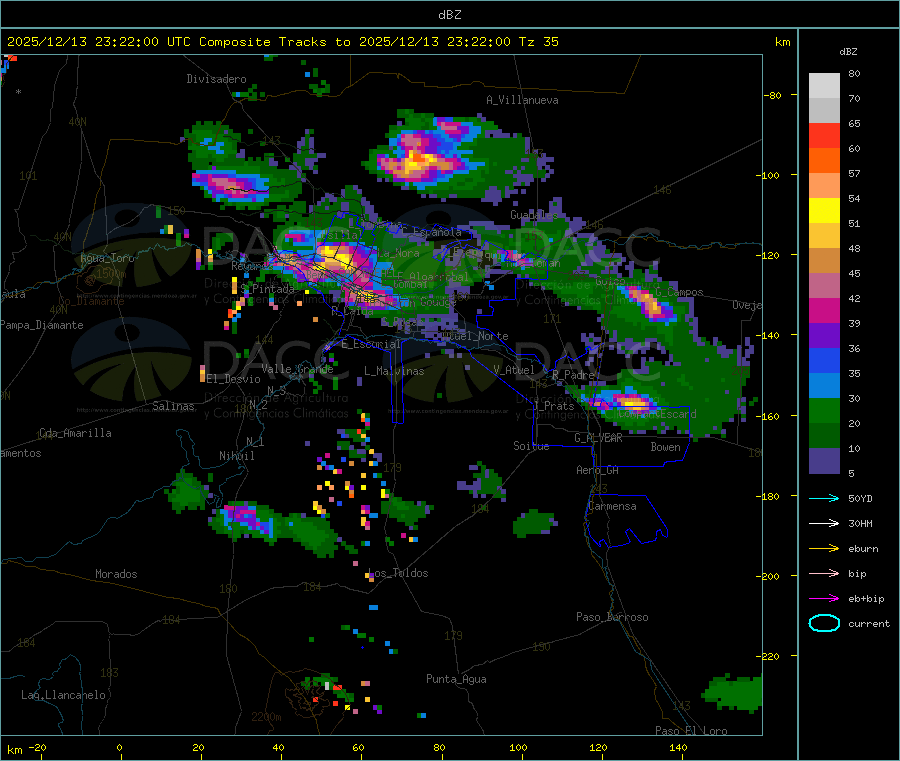Click the 'G_ALVEAR' map label
This screenshot has width=900, height=761.
click(x=598, y=438)
